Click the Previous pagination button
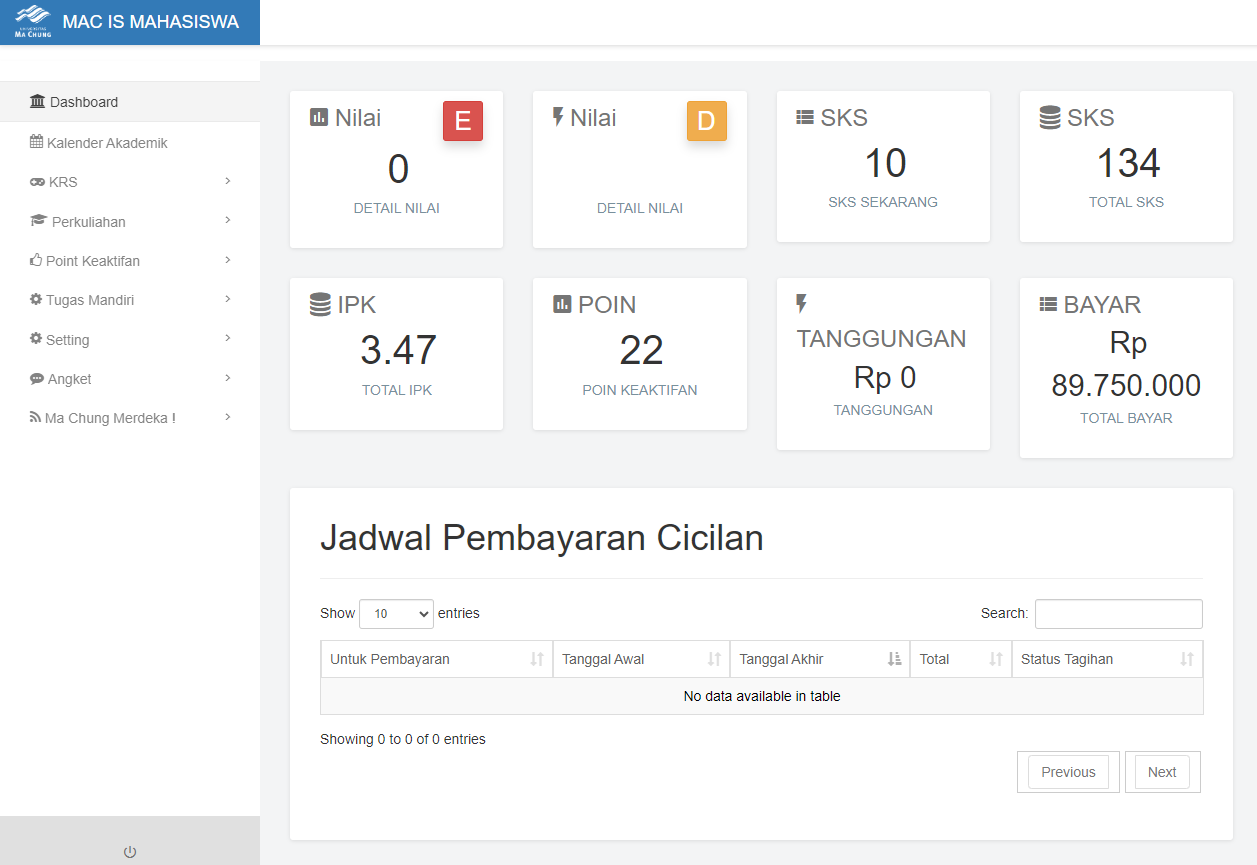The height and width of the screenshot is (865, 1257). [1068, 772]
